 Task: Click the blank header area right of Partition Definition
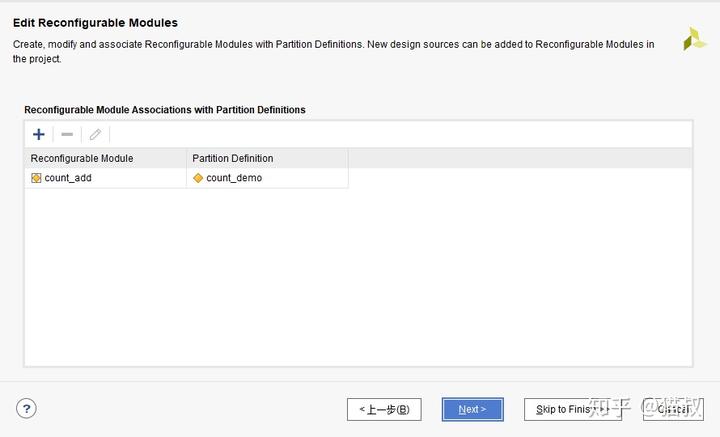point(519,158)
